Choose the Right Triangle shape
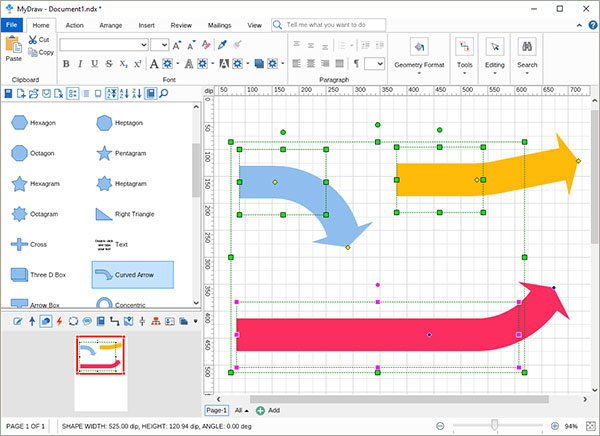 click(x=104, y=214)
